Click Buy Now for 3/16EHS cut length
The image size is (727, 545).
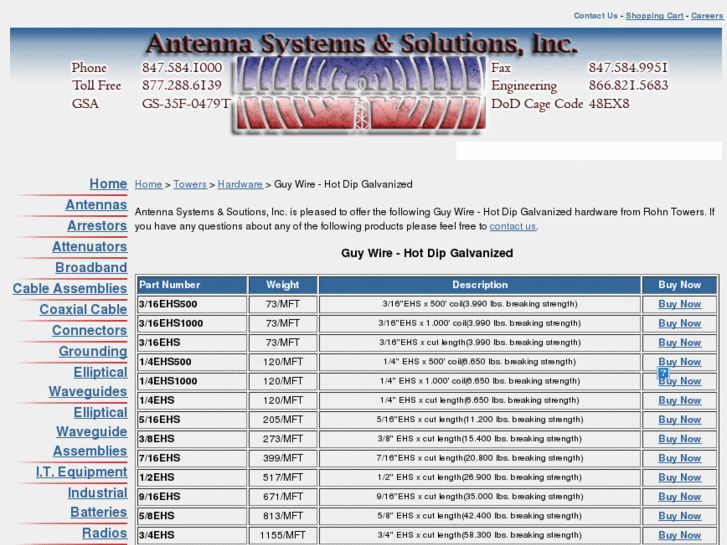click(679, 343)
